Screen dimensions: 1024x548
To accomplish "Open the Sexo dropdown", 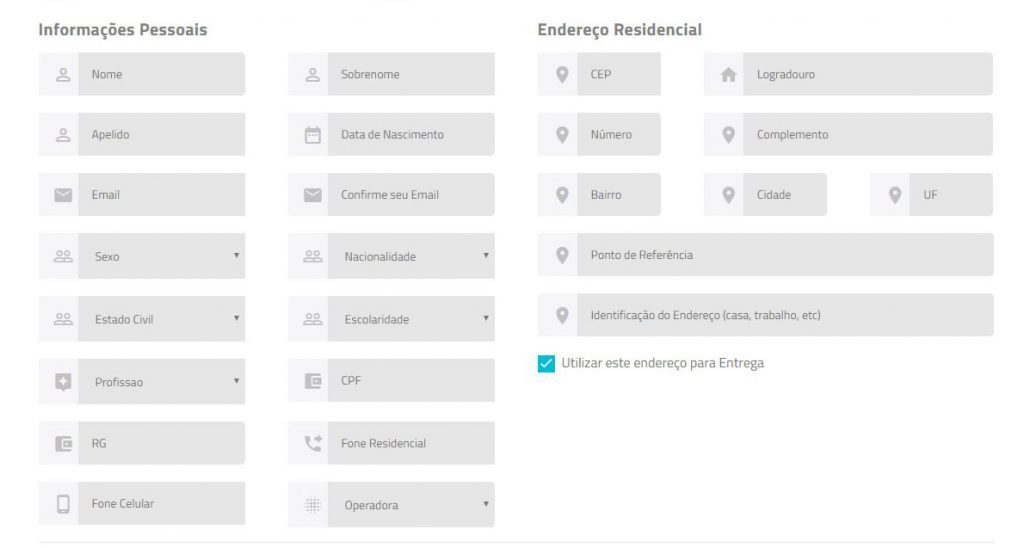I will point(161,257).
